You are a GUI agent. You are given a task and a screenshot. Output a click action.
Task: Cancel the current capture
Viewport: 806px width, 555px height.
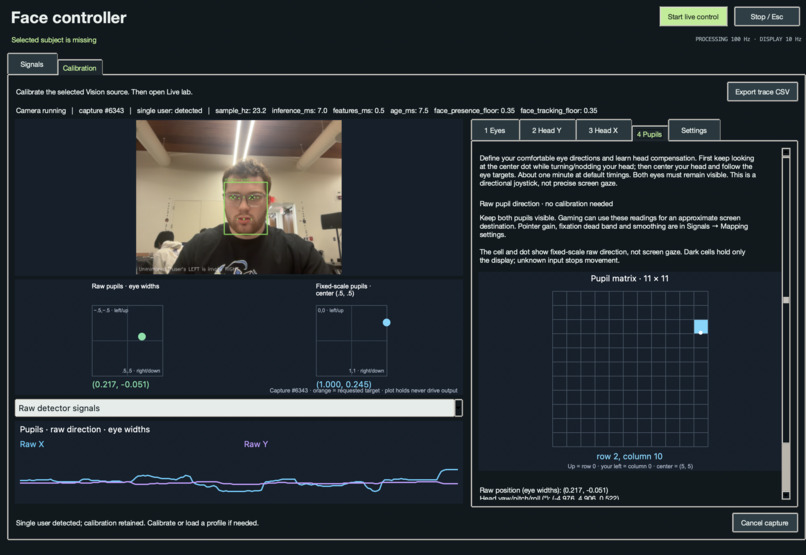pos(764,523)
